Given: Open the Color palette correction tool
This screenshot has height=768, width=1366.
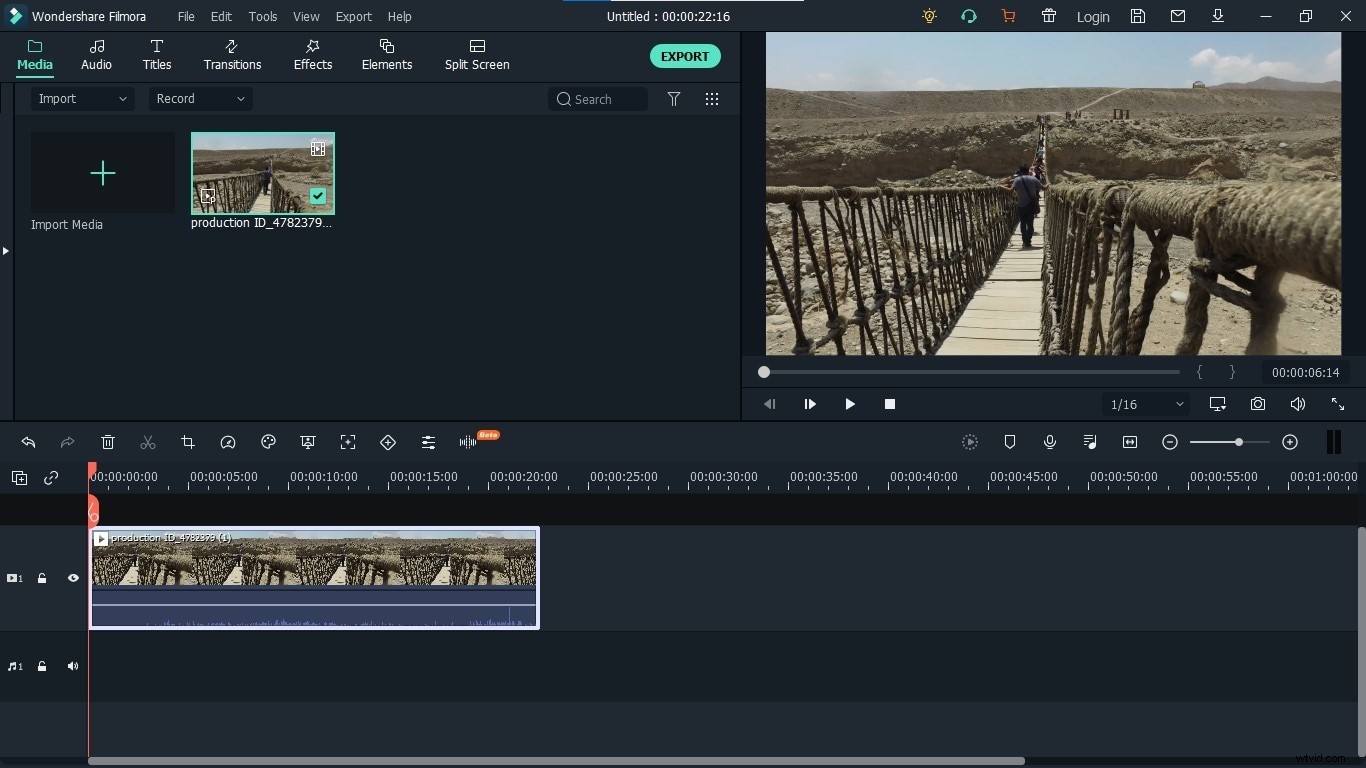Looking at the screenshot, I should pyautogui.click(x=268, y=443).
